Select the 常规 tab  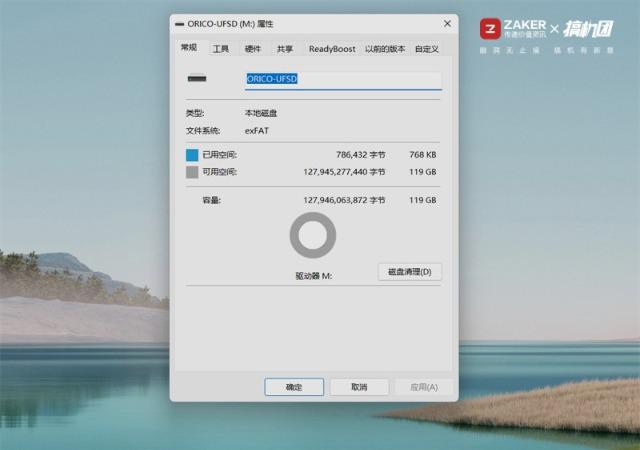coord(189,47)
